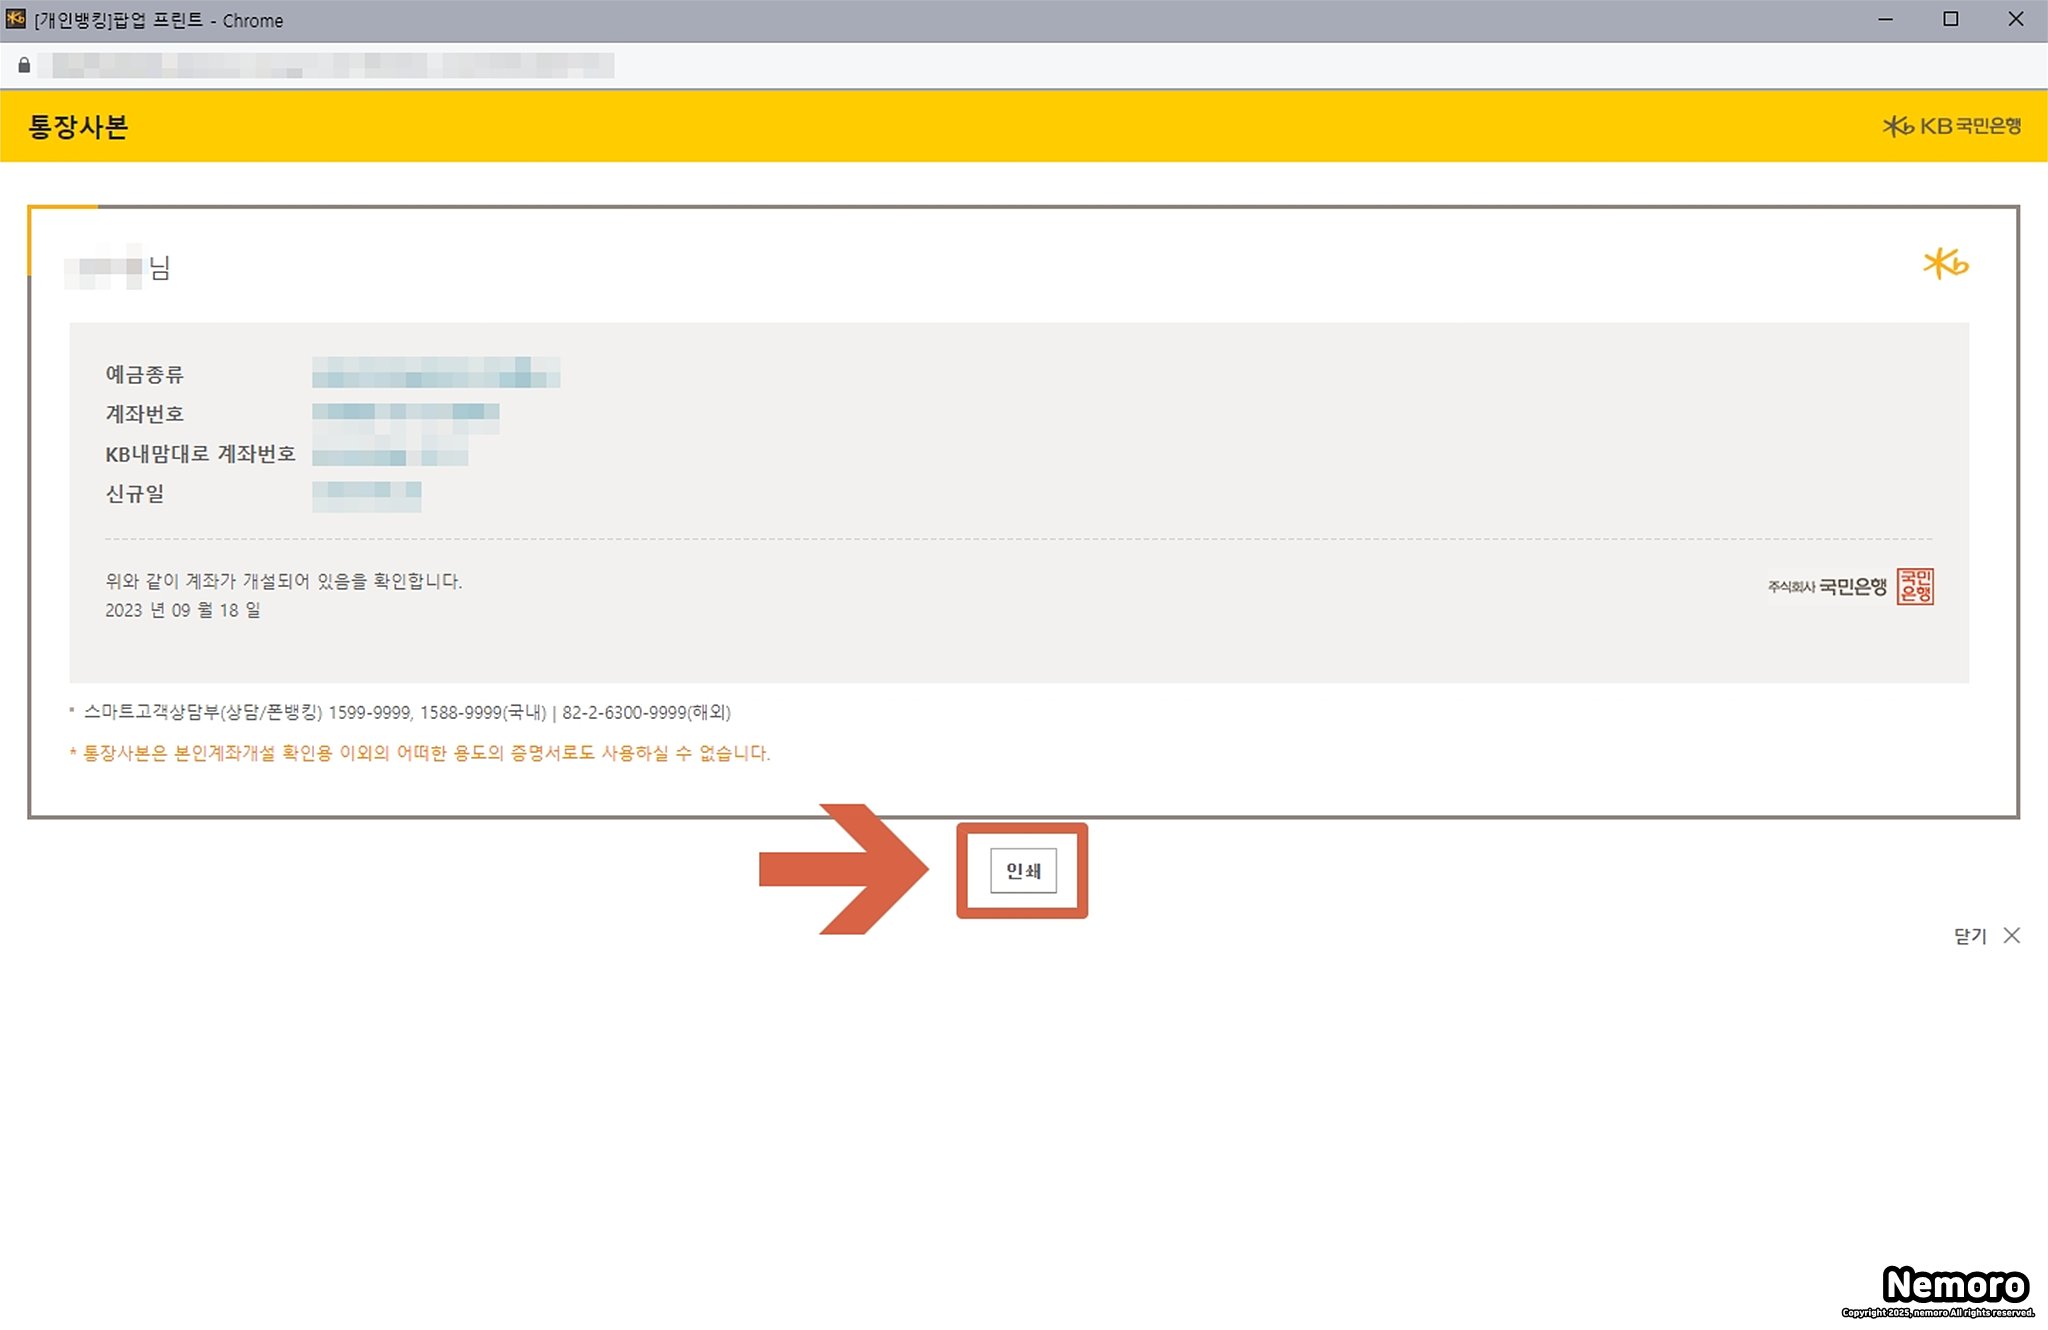Click the red 국민은행 seal stamp

1915,587
